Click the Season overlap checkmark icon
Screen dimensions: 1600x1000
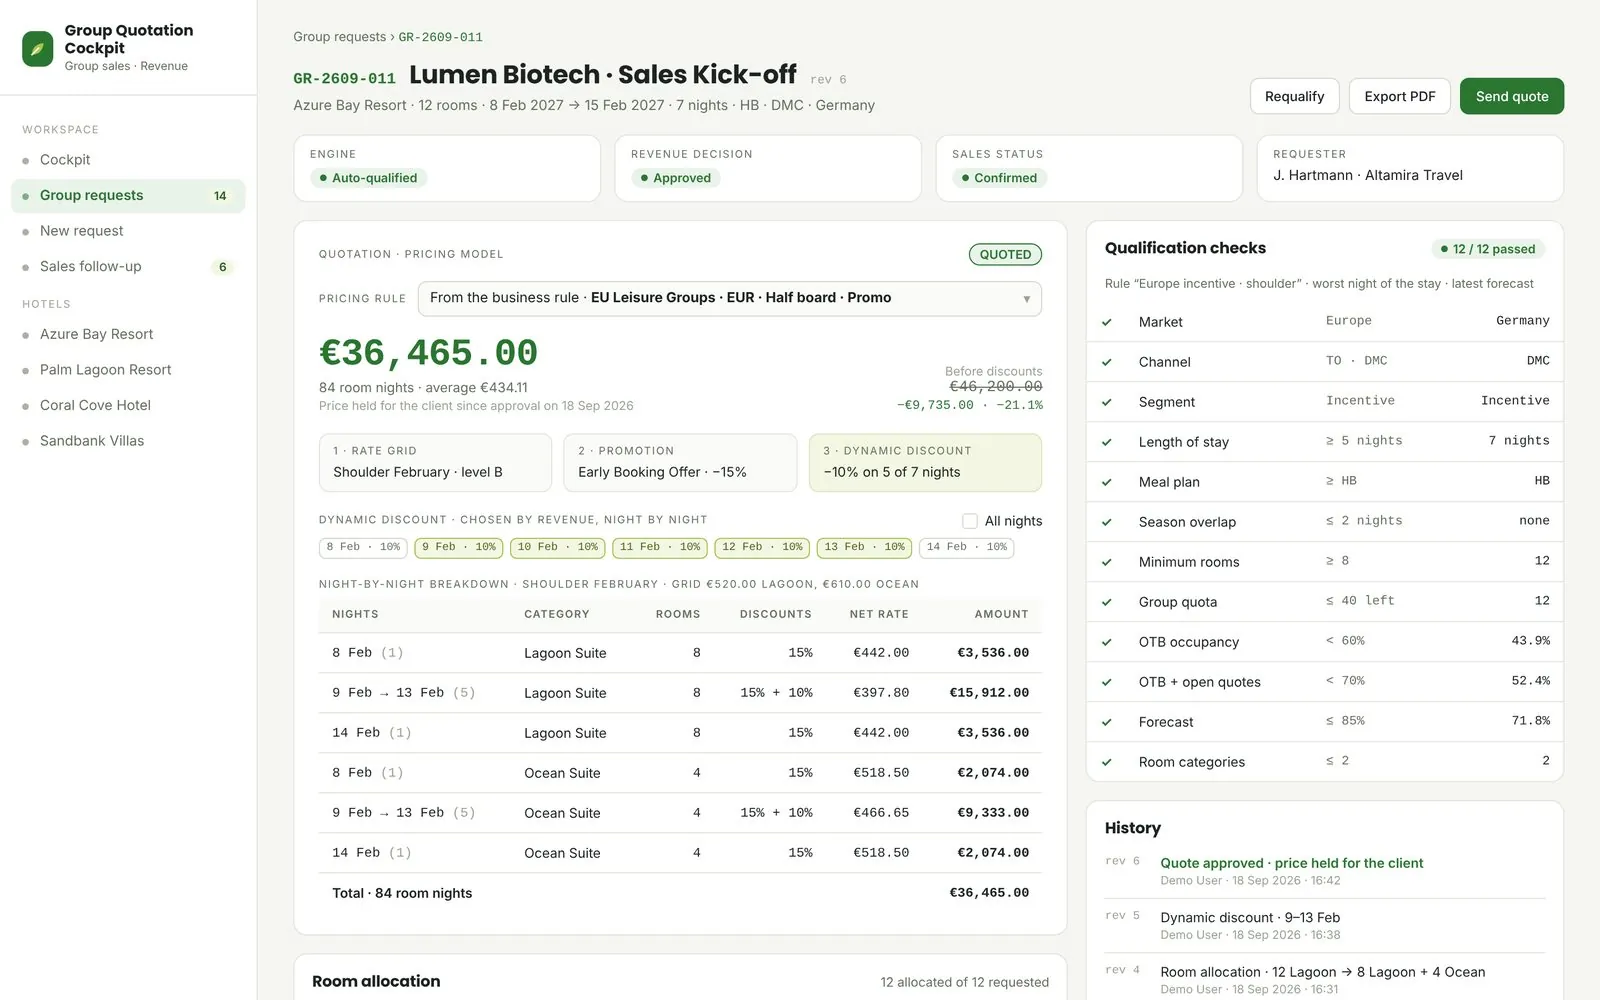(1107, 522)
